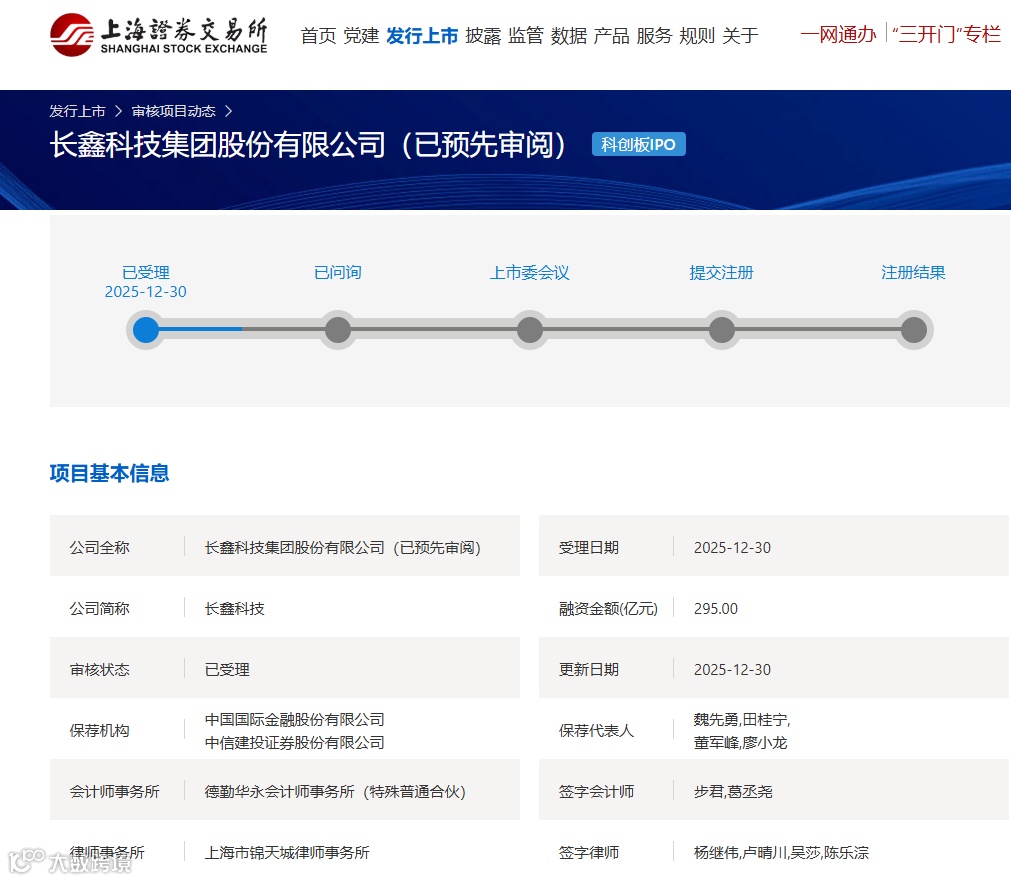Screen dimensions: 1011x881
Task: Open the 服务 menu item
Action: 654,35
